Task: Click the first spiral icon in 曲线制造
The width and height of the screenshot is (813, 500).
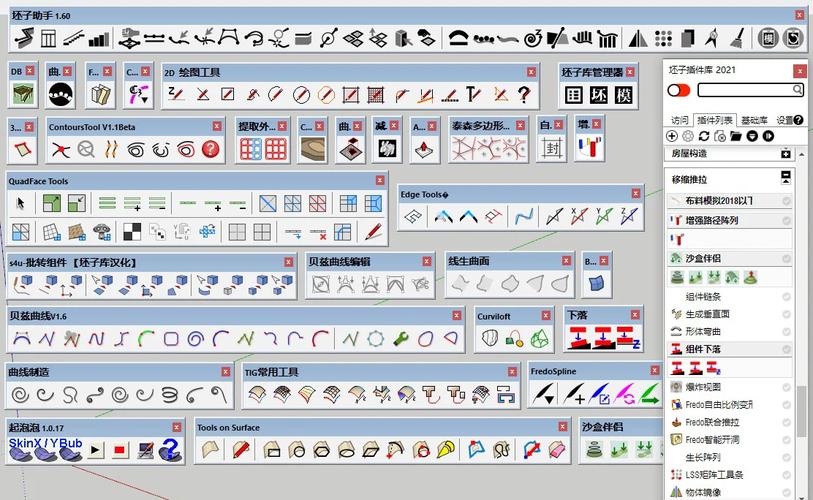Action: coord(21,395)
